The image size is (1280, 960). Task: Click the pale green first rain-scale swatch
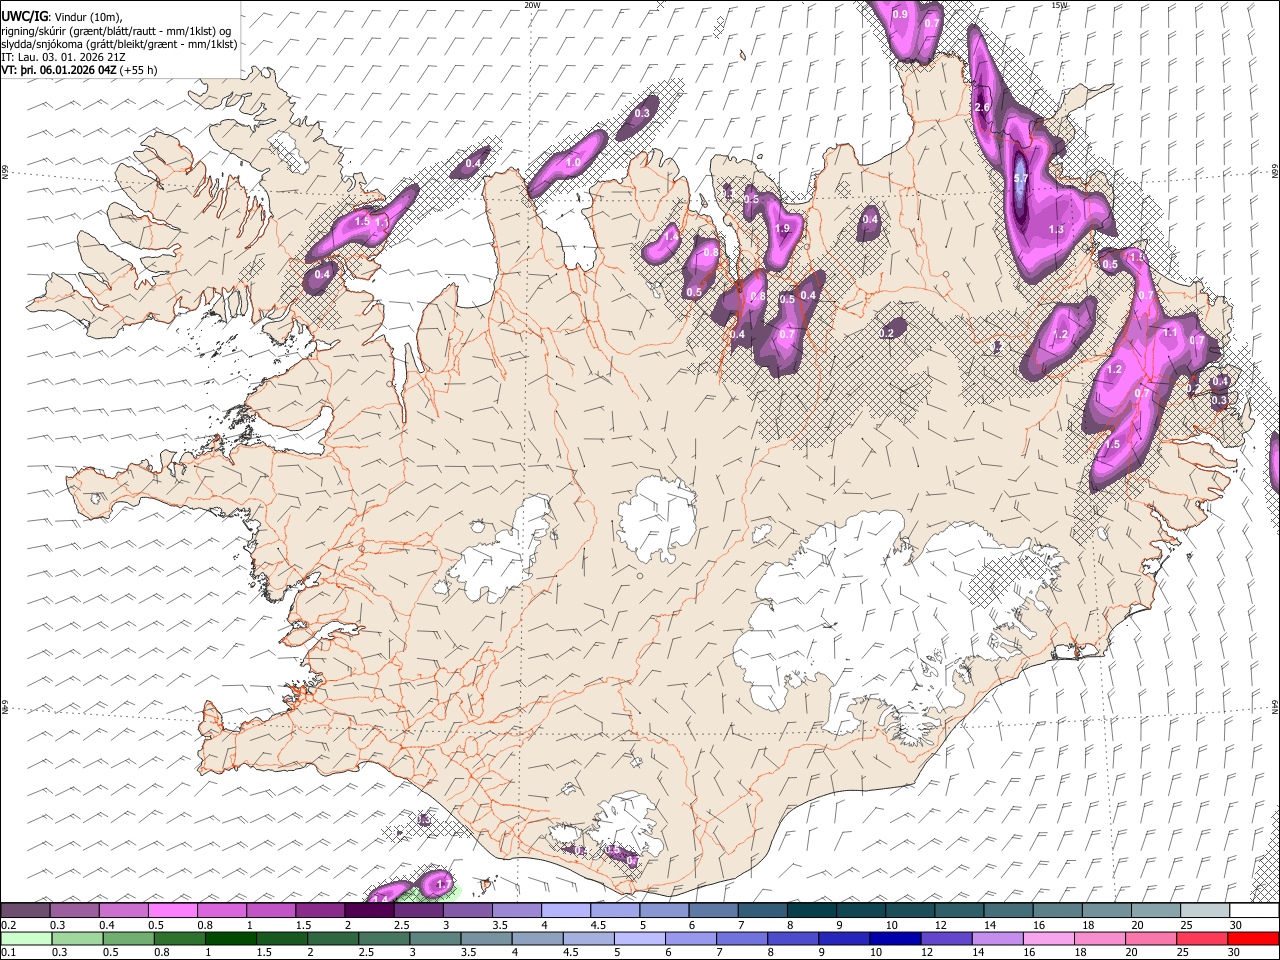(x=26, y=939)
